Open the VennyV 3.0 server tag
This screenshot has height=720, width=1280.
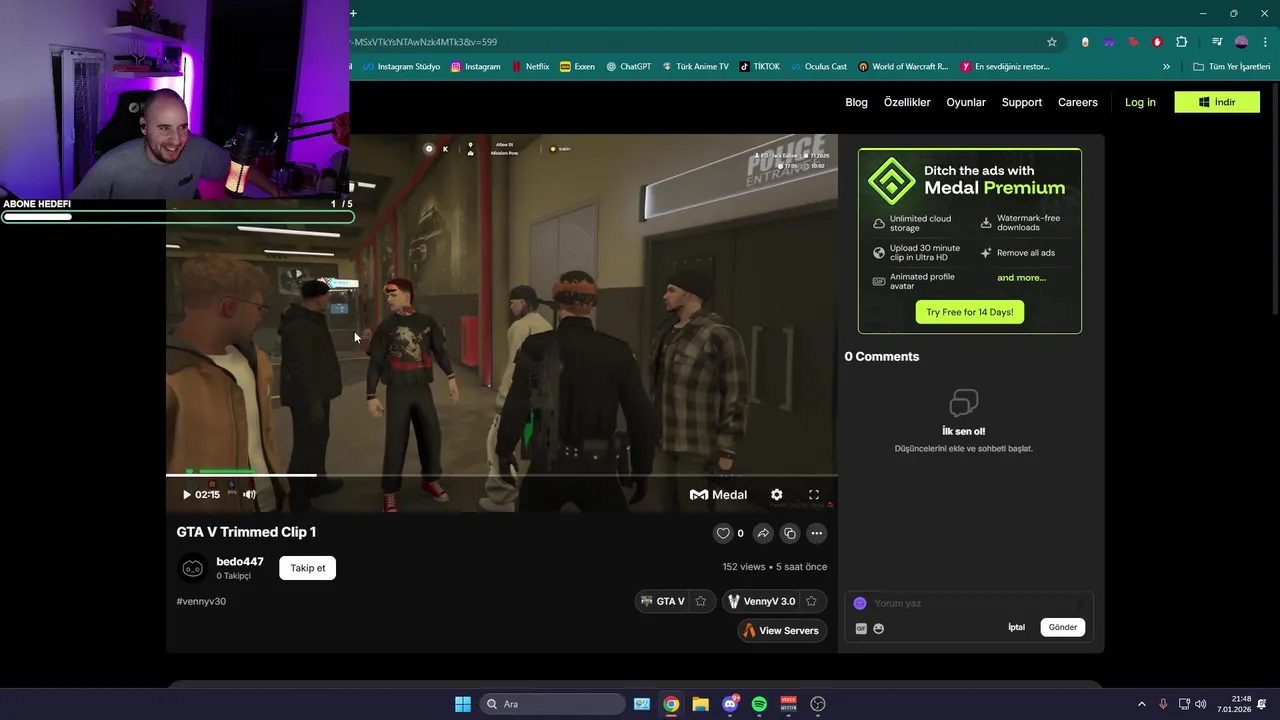pyautogui.click(x=762, y=601)
